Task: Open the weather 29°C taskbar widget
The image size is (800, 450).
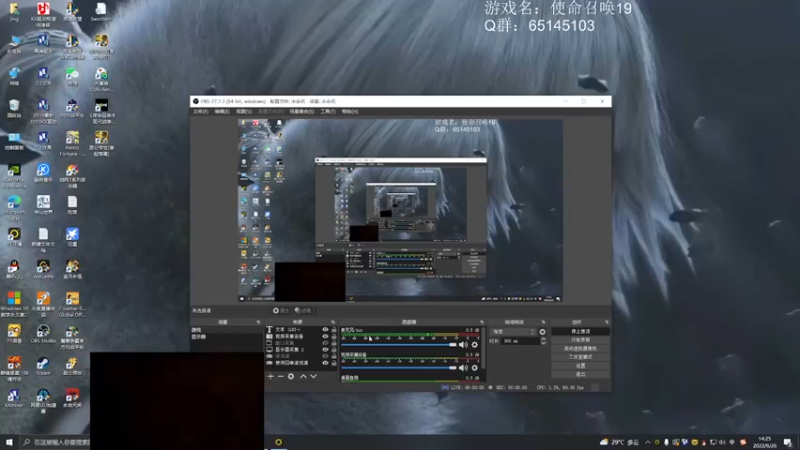Action: (619, 442)
